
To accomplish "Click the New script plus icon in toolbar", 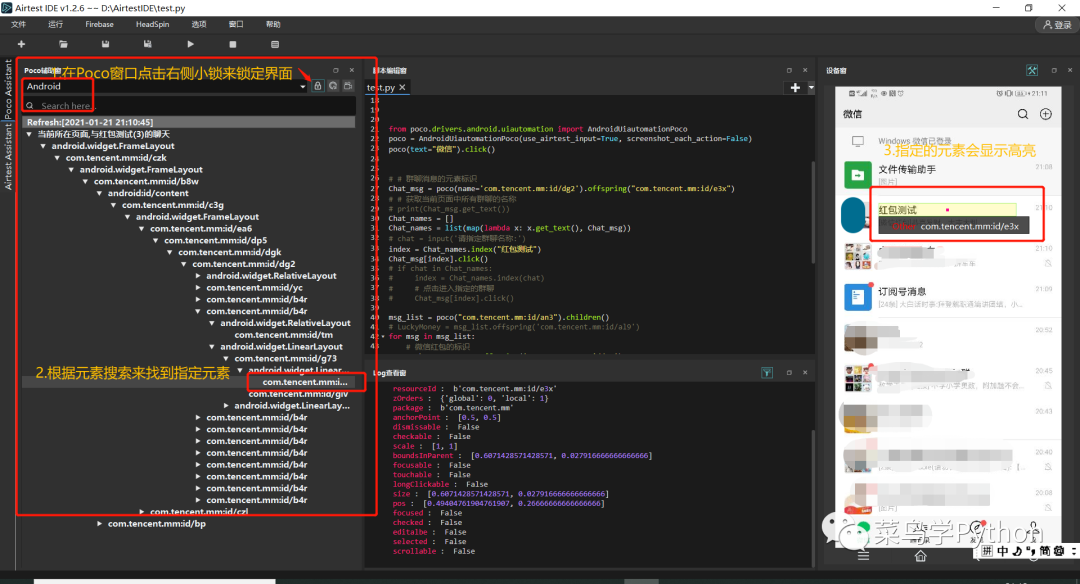I will [21, 44].
